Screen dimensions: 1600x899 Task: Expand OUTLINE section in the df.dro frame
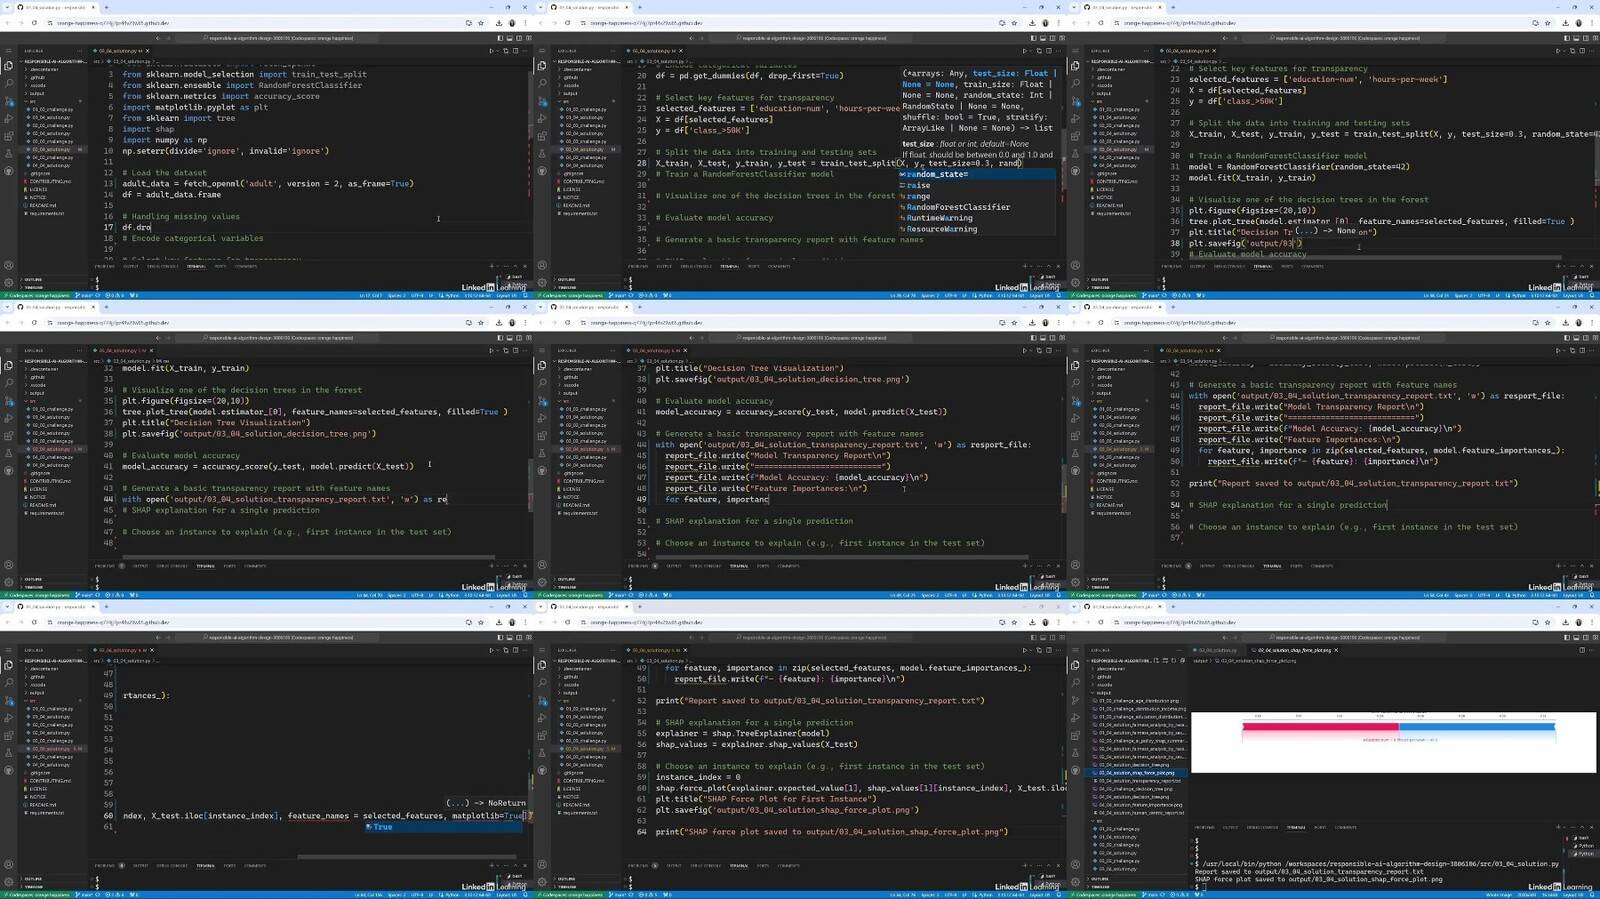pos(33,279)
